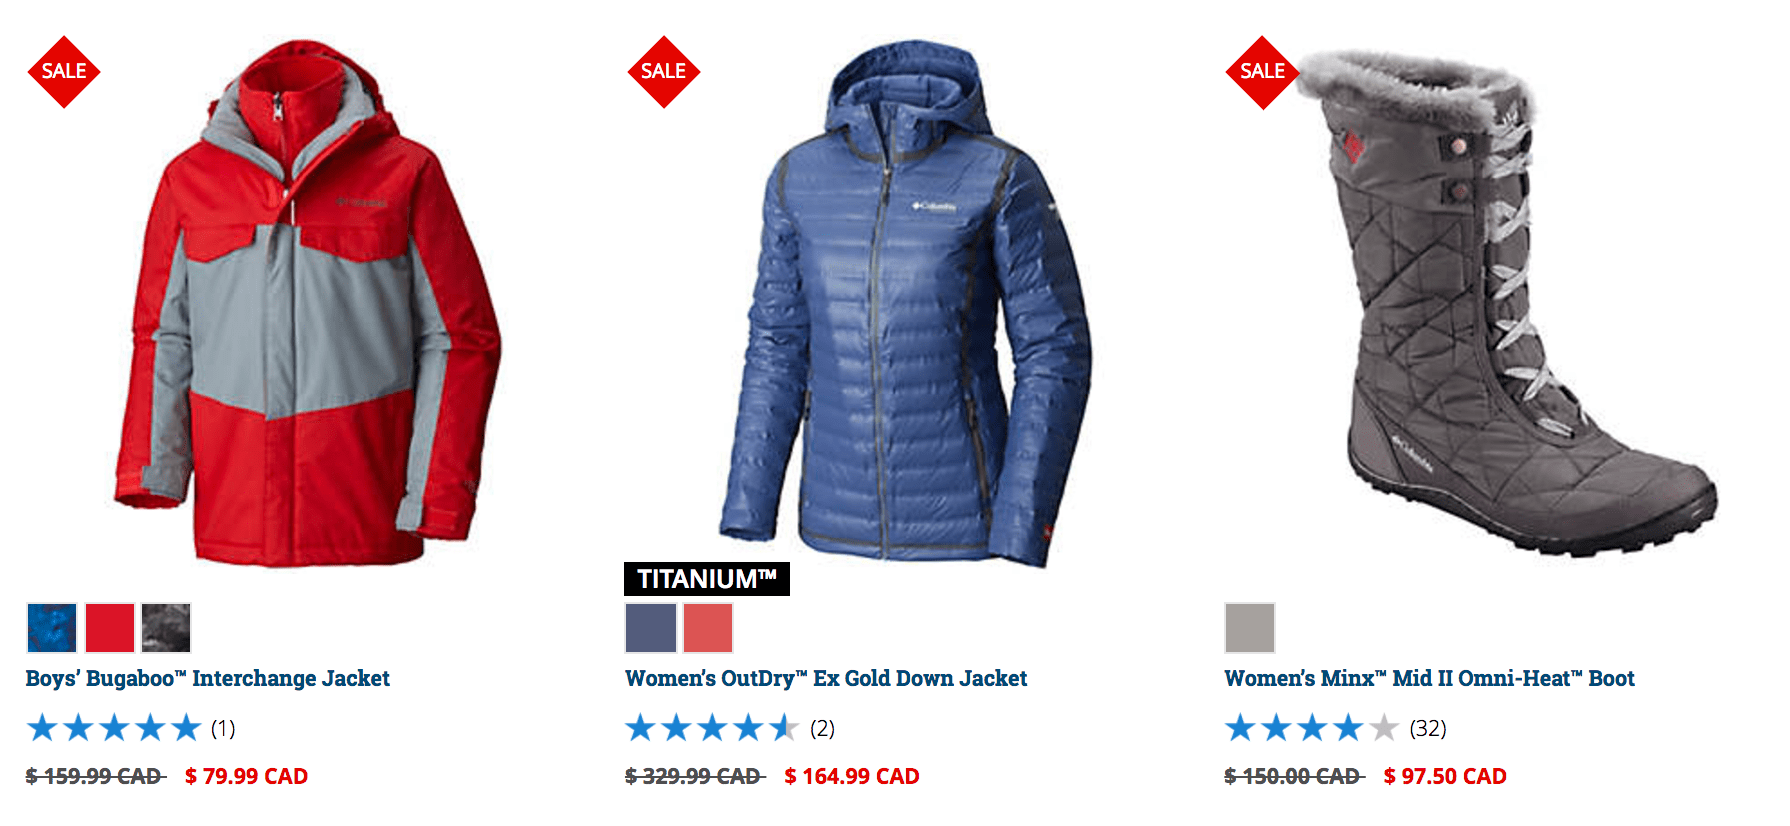Open Women's Minx Mid II Omni-Heat Boot link
The height and width of the screenshot is (826, 1790).
click(x=1430, y=679)
